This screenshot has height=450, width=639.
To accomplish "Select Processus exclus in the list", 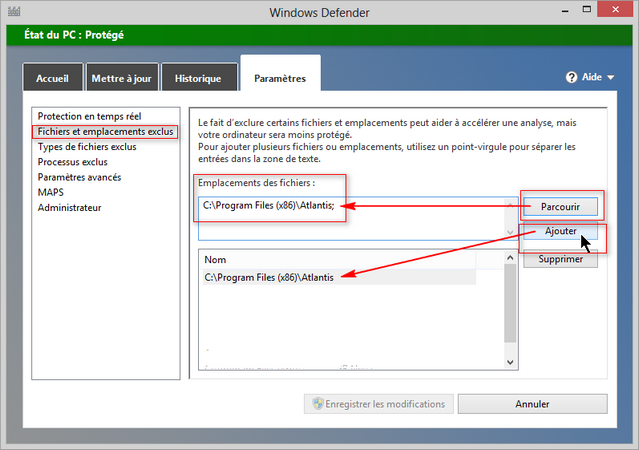I will 73,162.
